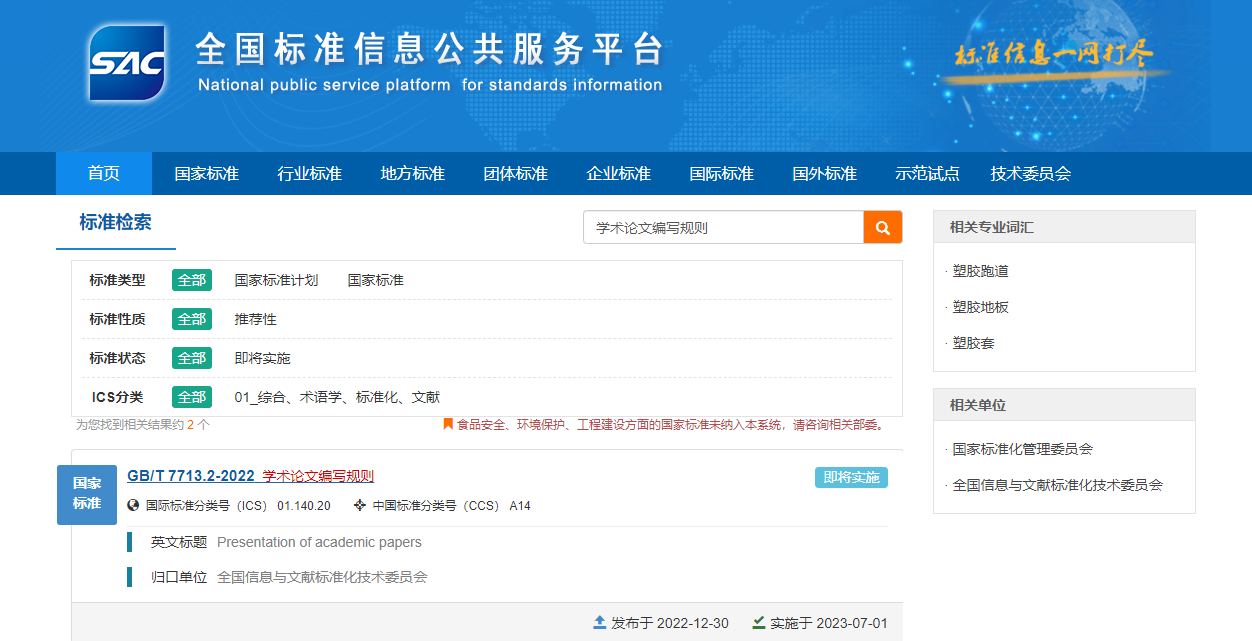This screenshot has width=1252, height=641.
Task: Go to 行业标准 in navigation bar
Action: coord(310,173)
